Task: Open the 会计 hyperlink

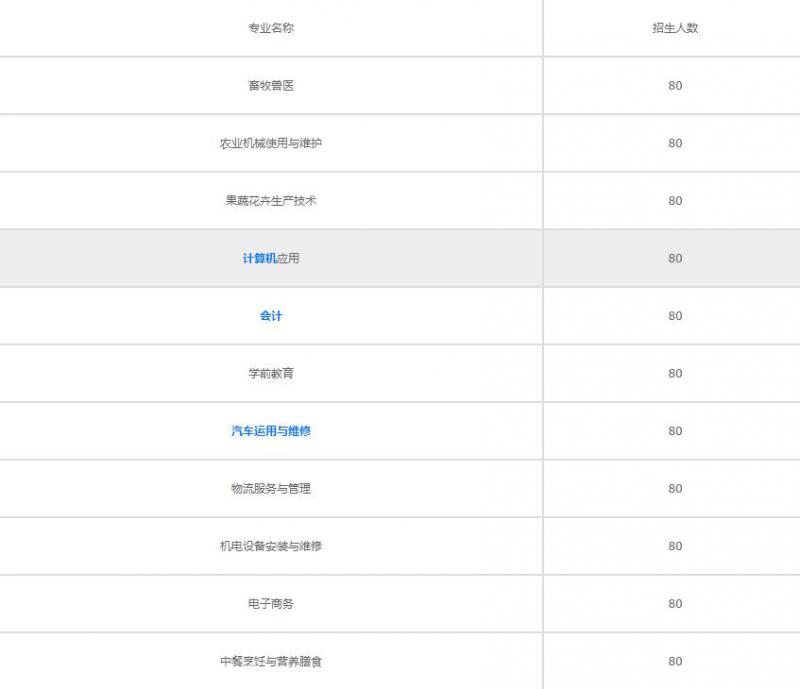Action: (x=271, y=315)
